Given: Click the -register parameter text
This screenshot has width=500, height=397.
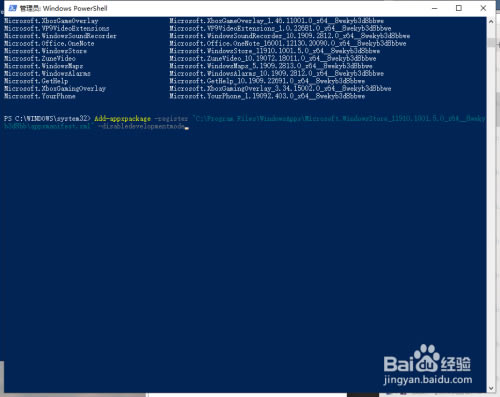Looking at the screenshot, I should (x=171, y=118).
